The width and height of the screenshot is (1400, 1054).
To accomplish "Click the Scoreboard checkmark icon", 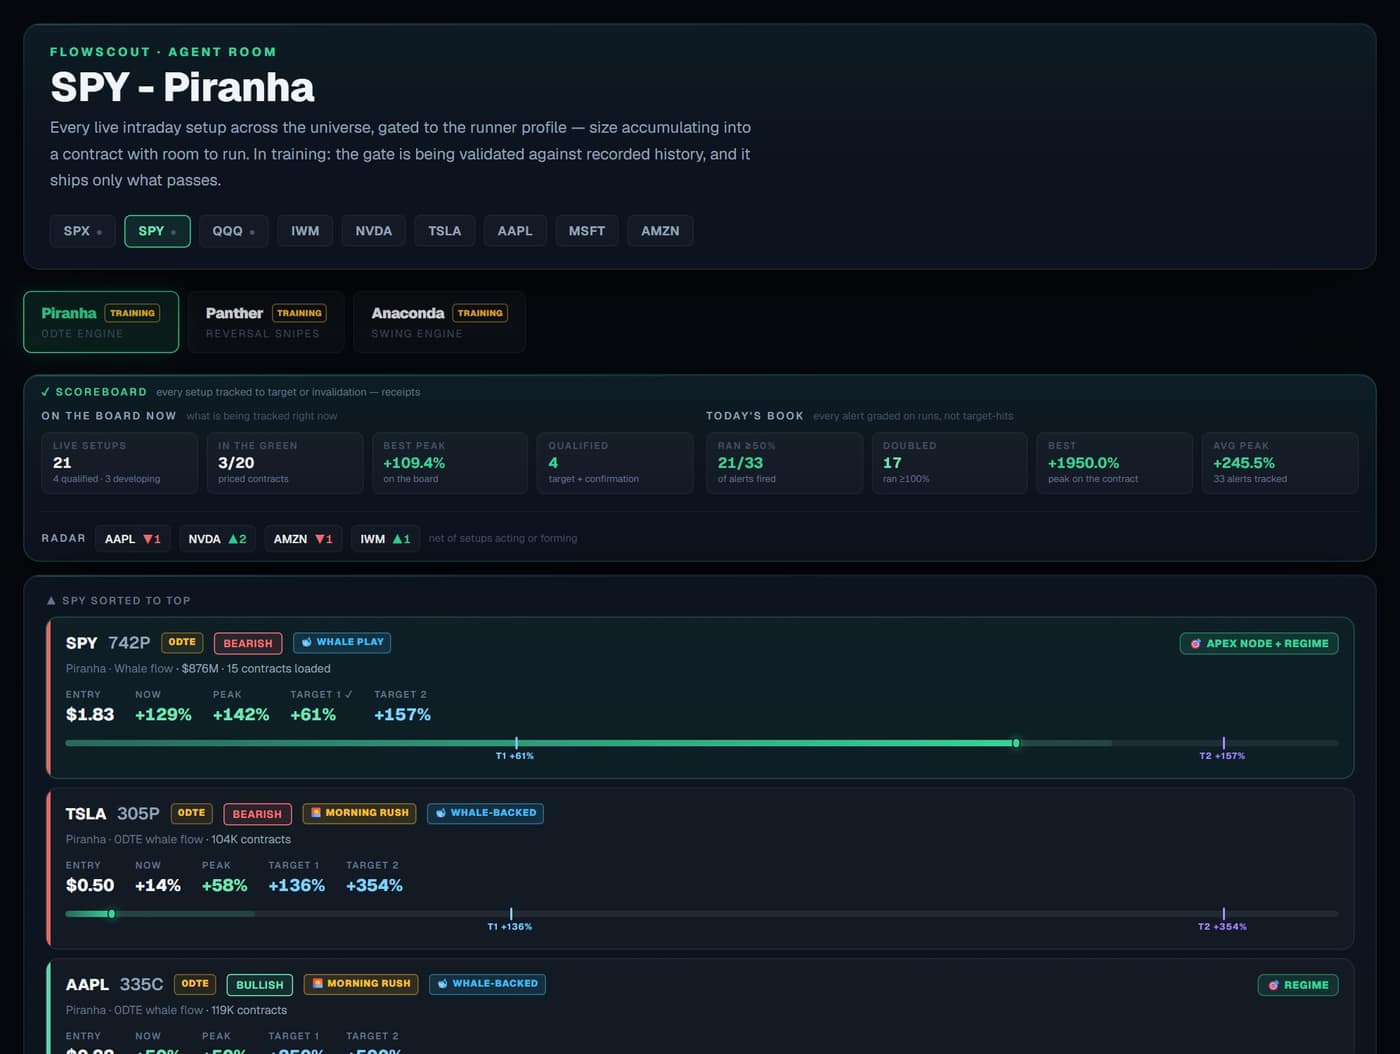I will 46,392.
